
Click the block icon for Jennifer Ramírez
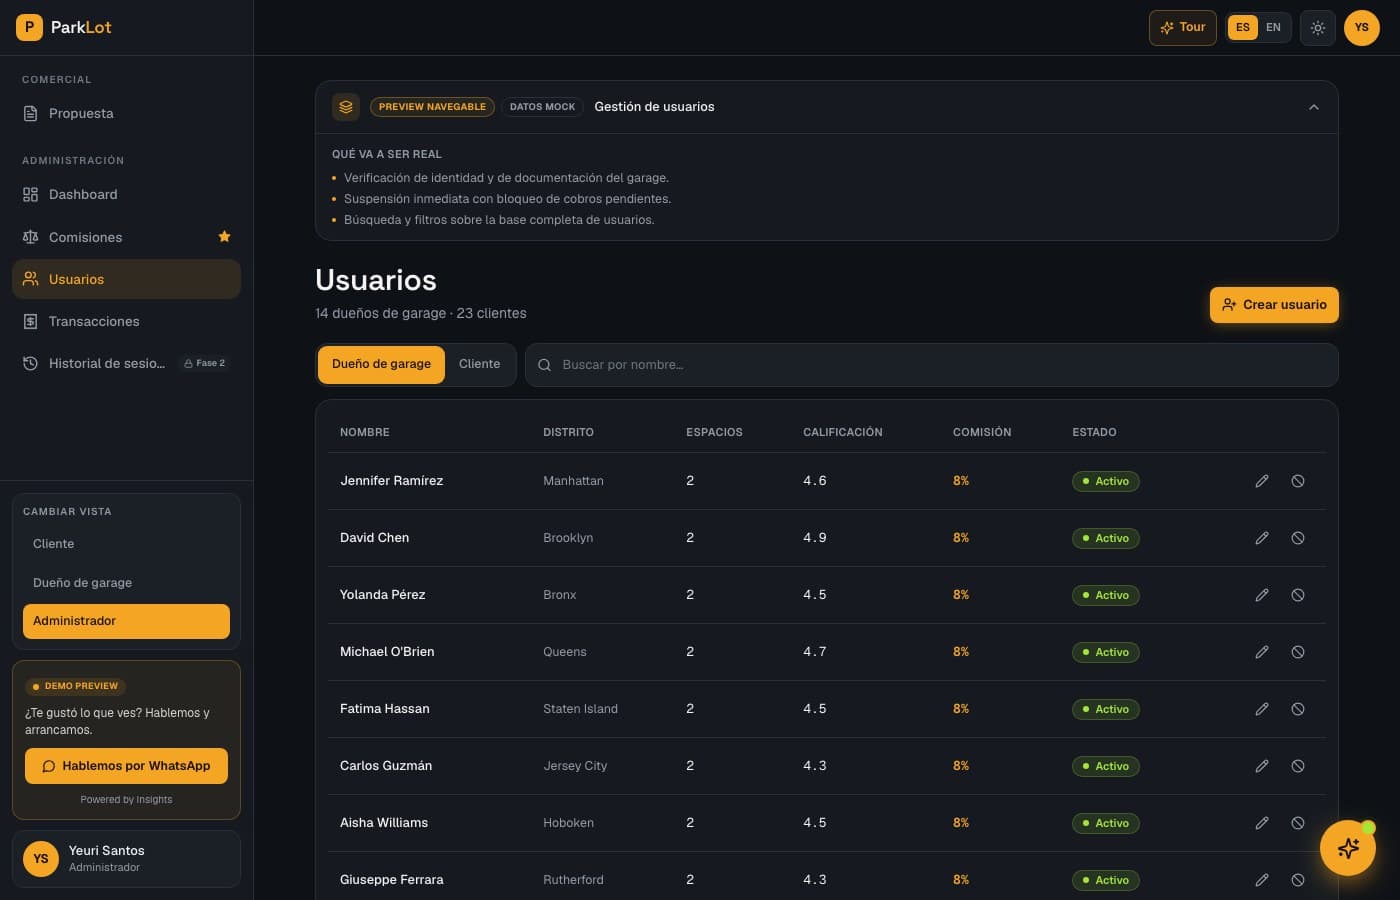pos(1297,481)
